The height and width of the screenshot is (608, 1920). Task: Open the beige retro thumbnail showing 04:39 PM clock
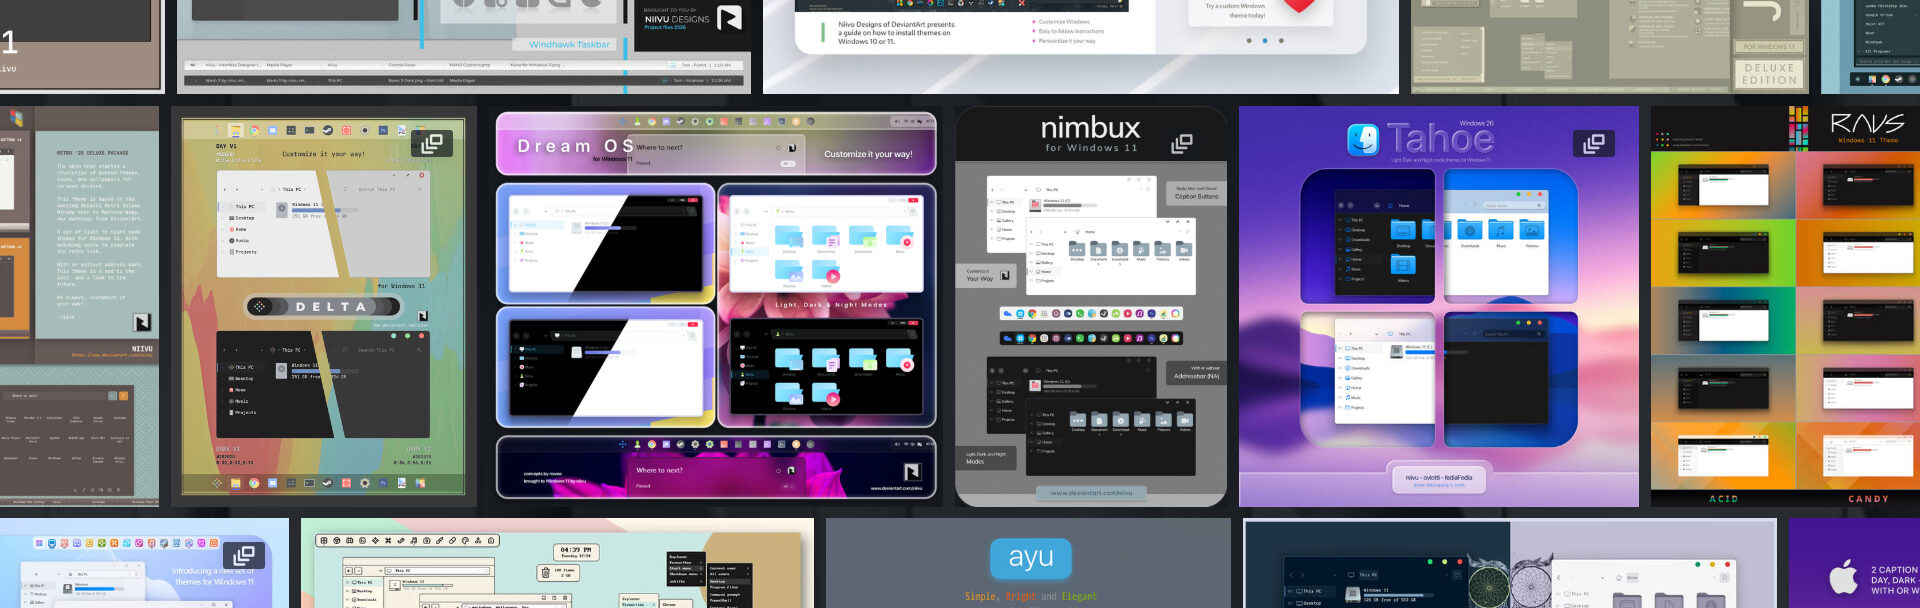(x=557, y=562)
